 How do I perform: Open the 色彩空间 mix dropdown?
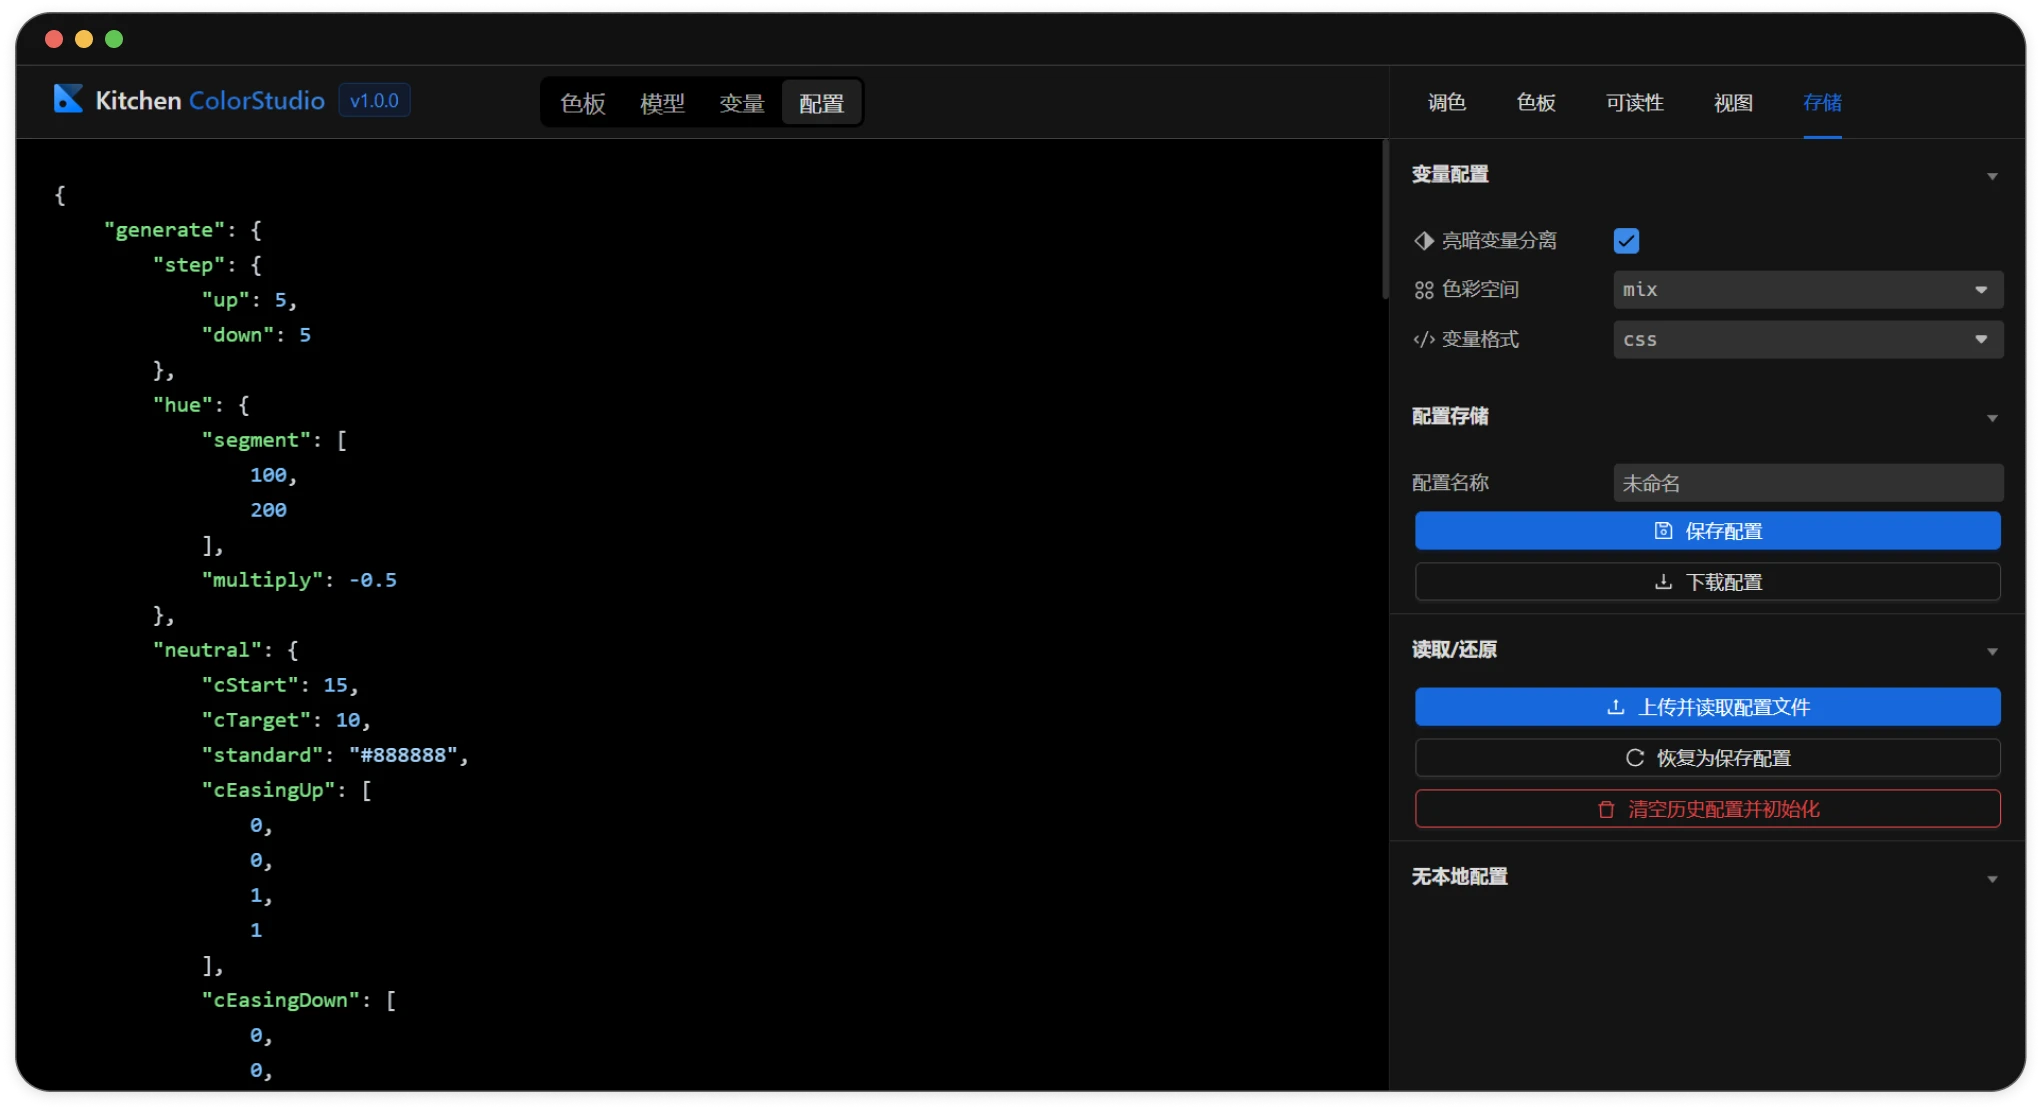pyautogui.click(x=1807, y=290)
